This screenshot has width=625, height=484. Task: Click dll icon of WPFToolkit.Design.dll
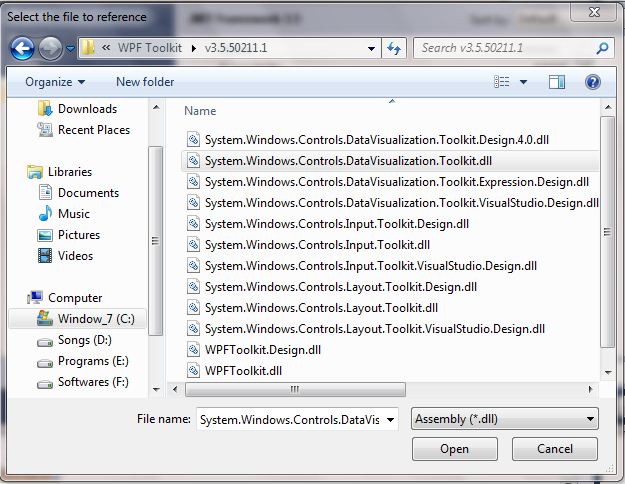193,350
